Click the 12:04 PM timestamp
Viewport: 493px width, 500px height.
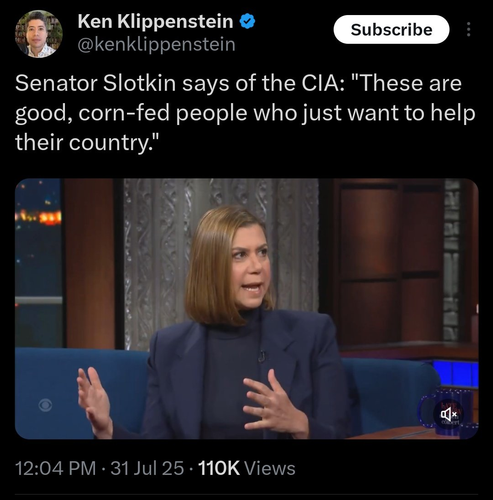56,468
